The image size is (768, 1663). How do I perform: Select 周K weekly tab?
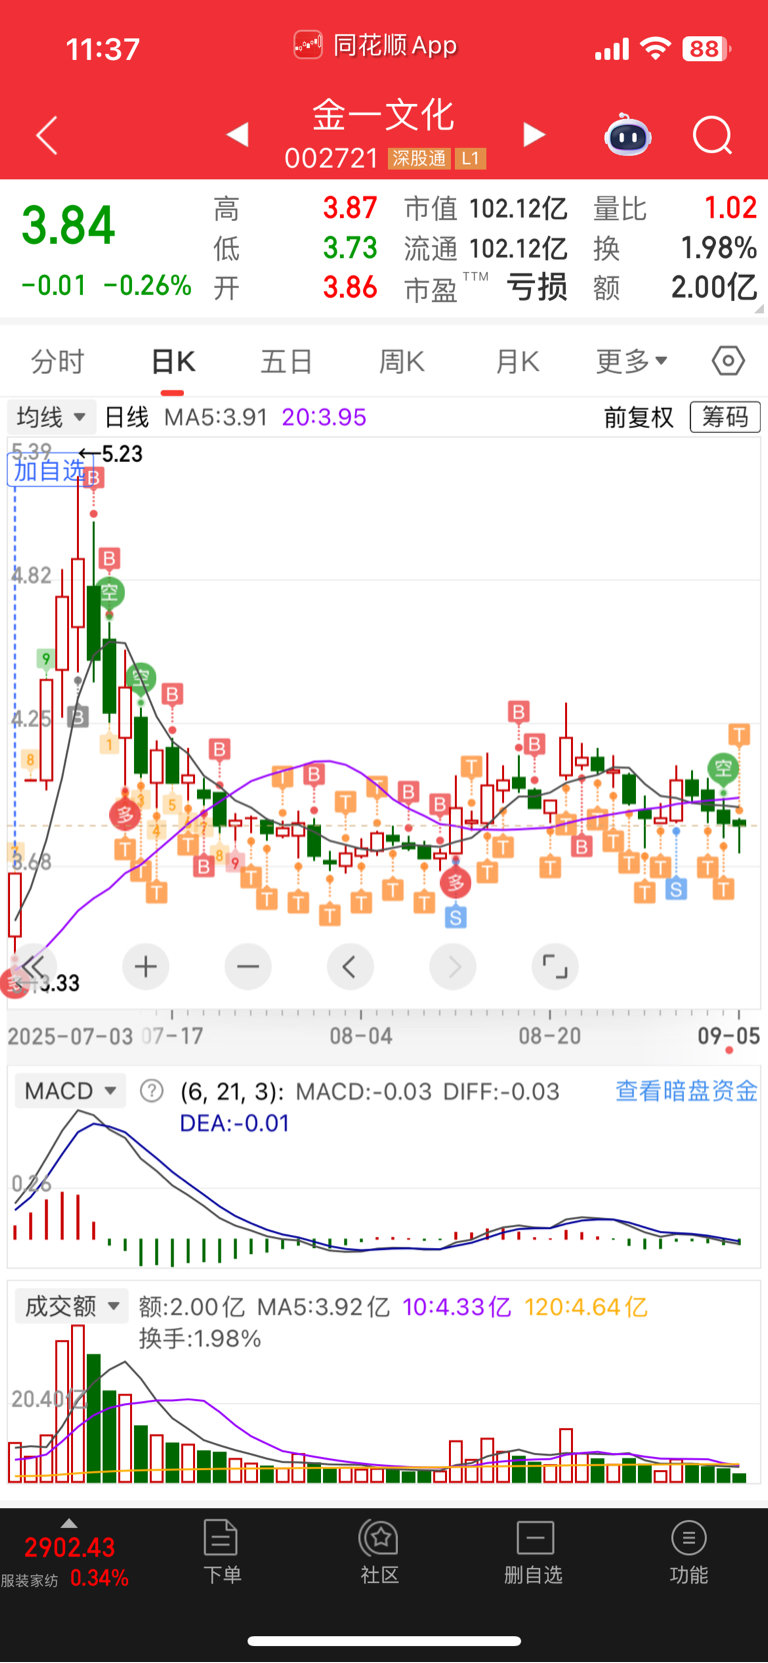pos(402,361)
